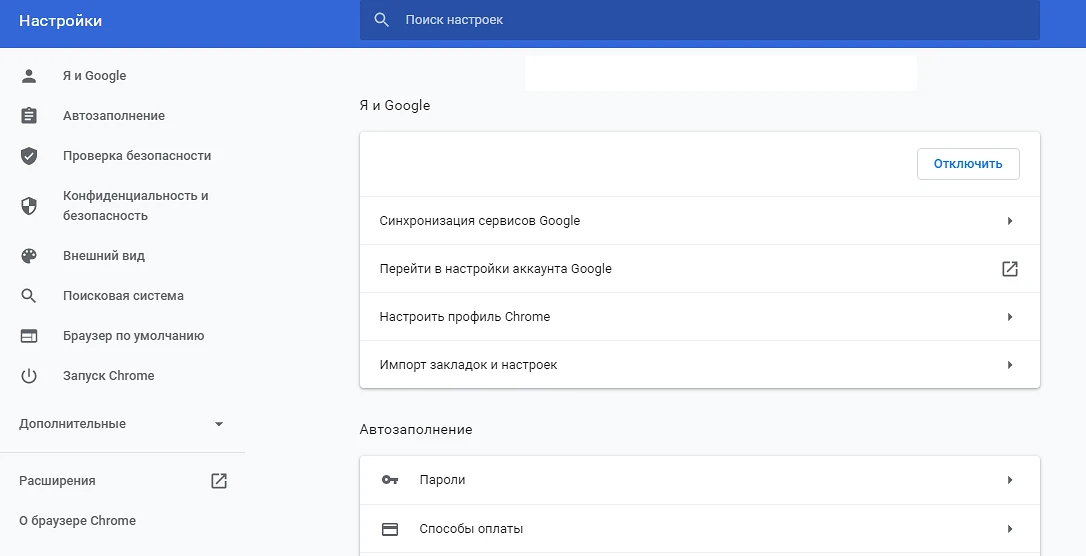The width and height of the screenshot is (1086, 556).
Task: Click external link icon next to Расширения
Action: click(x=219, y=481)
